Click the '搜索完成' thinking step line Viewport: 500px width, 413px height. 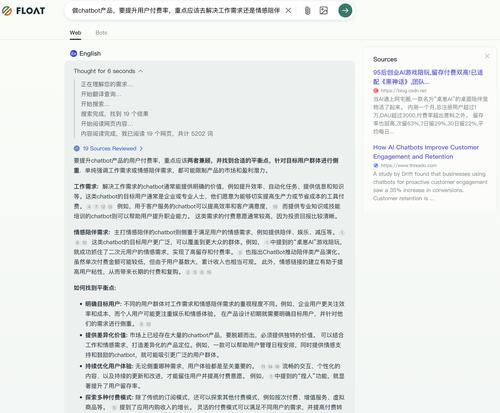coord(115,114)
